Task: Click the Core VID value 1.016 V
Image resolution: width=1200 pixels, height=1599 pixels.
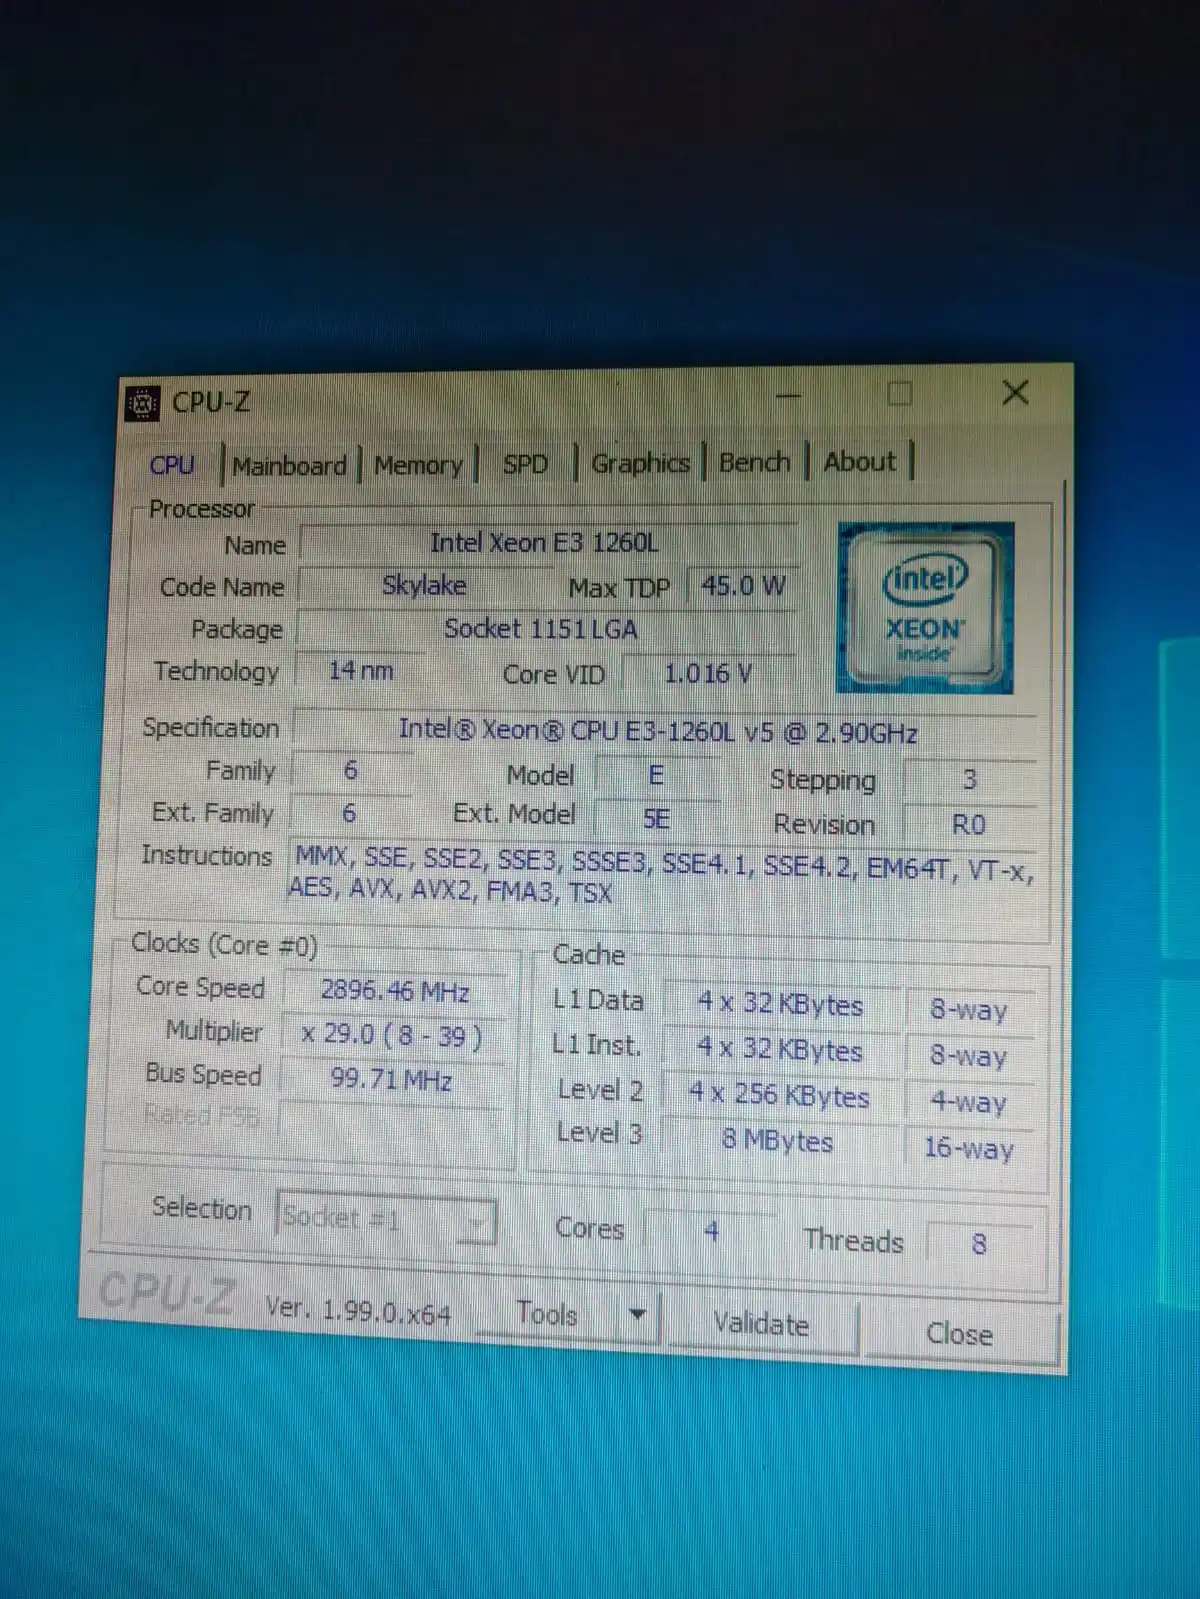Action: click(x=709, y=673)
